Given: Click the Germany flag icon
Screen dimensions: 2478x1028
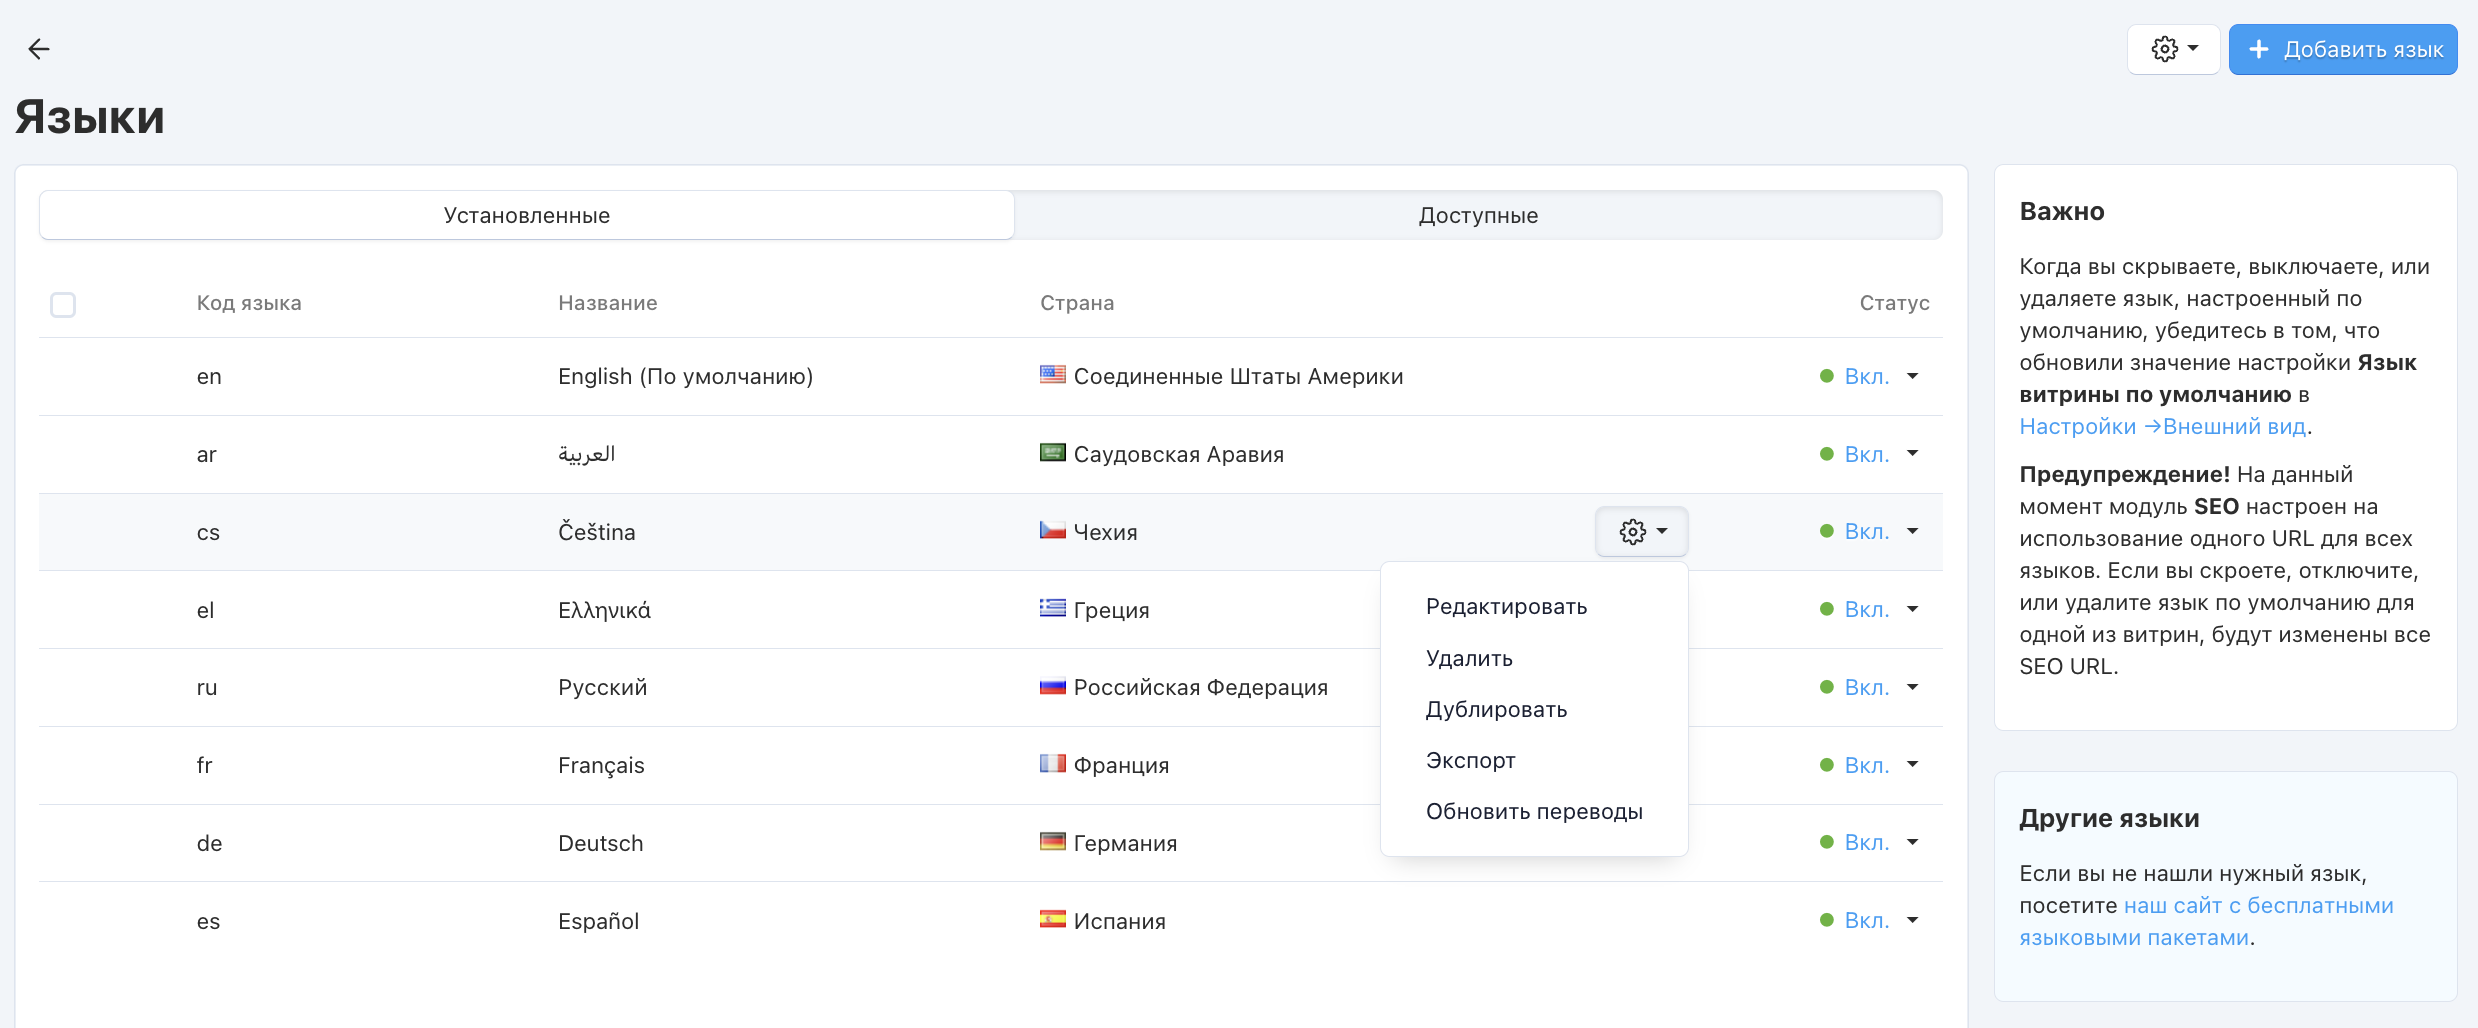Looking at the screenshot, I should point(1052,842).
